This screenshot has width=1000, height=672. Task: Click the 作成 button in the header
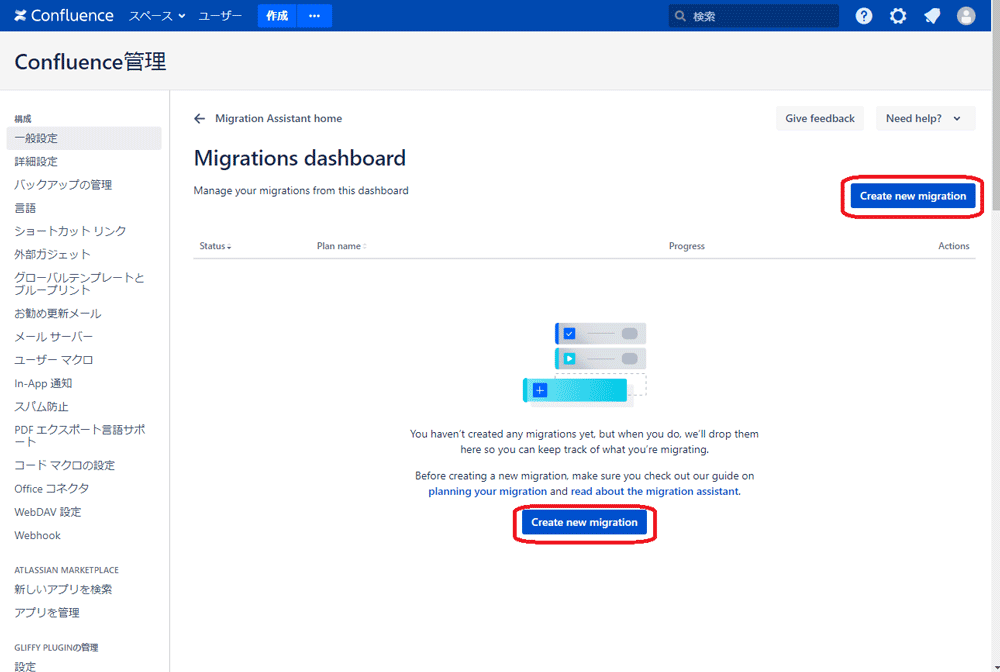[x=277, y=16]
